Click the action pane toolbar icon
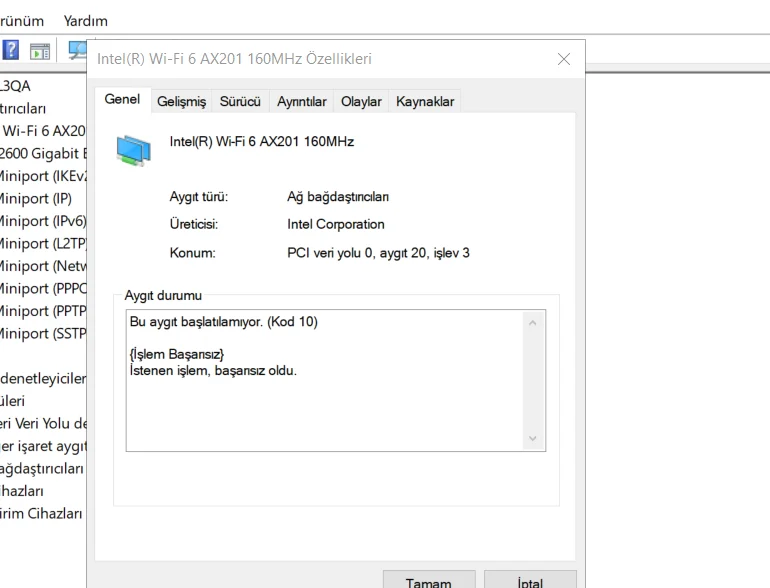 (x=40, y=51)
